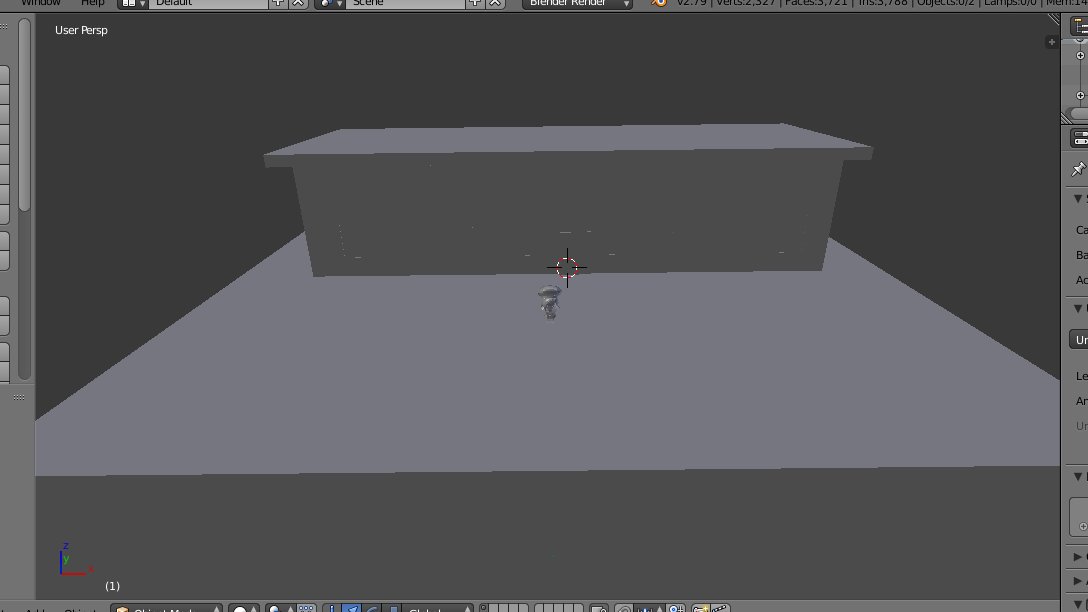Open viewport shading selector
1088x612 pixels.
[x=244, y=609]
